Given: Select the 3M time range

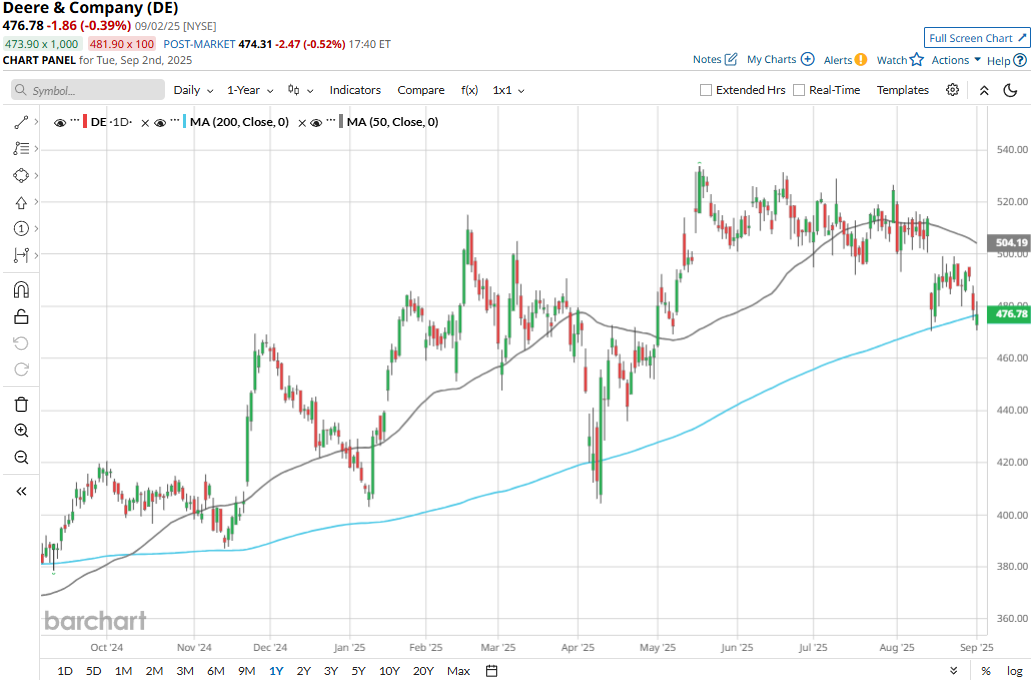Looking at the screenshot, I should pyautogui.click(x=185, y=671).
